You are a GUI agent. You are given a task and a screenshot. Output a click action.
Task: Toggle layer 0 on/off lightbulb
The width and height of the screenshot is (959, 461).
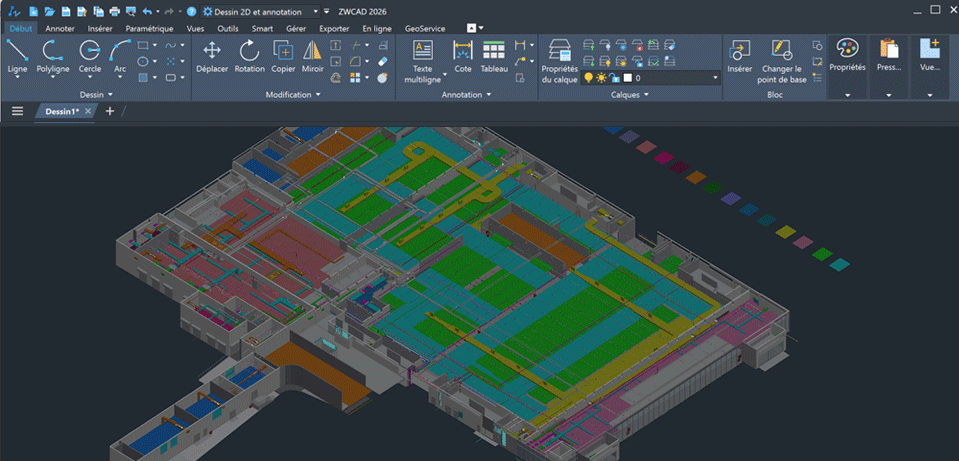point(588,78)
